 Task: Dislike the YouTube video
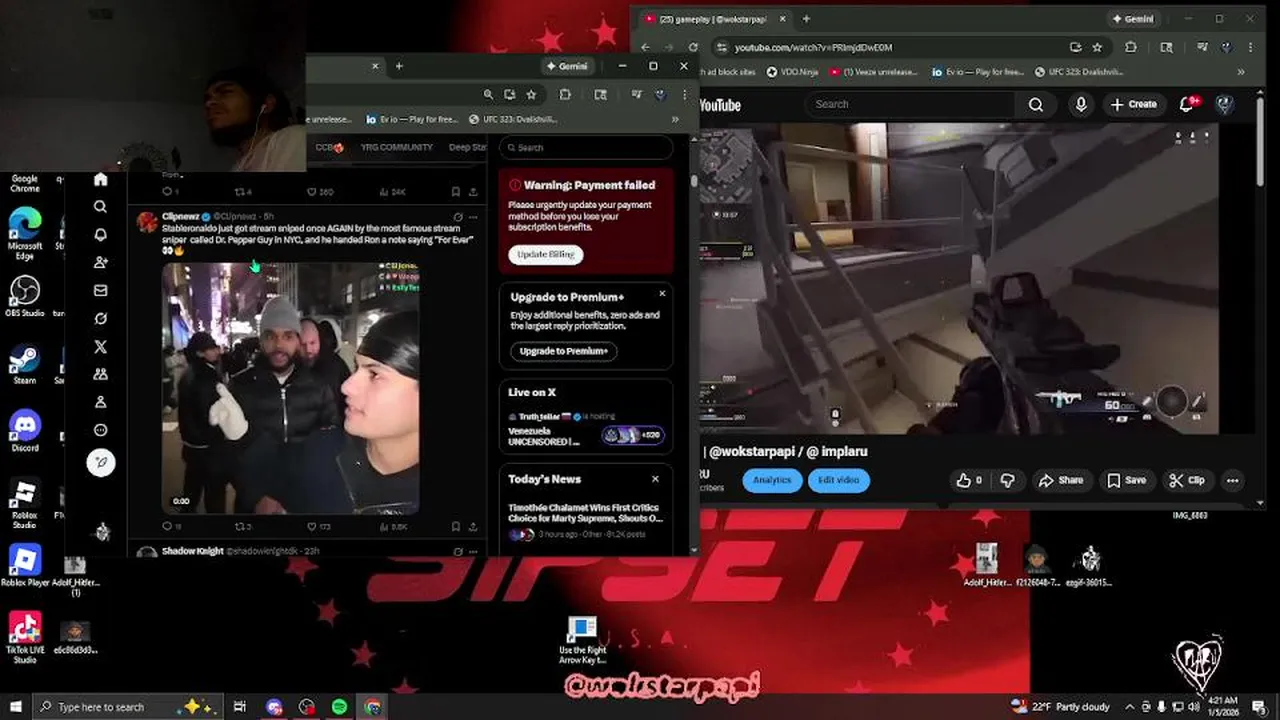pyautogui.click(x=1008, y=480)
